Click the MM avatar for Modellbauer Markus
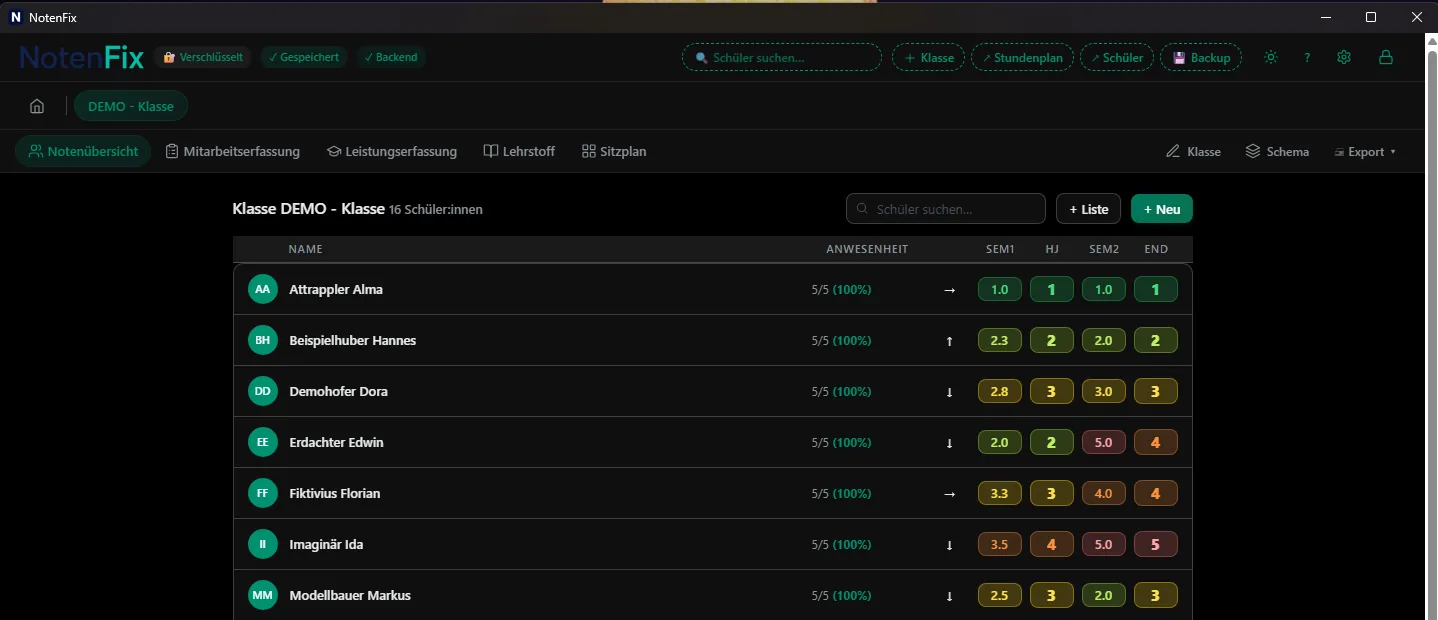The image size is (1438, 620). tap(263, 595)
